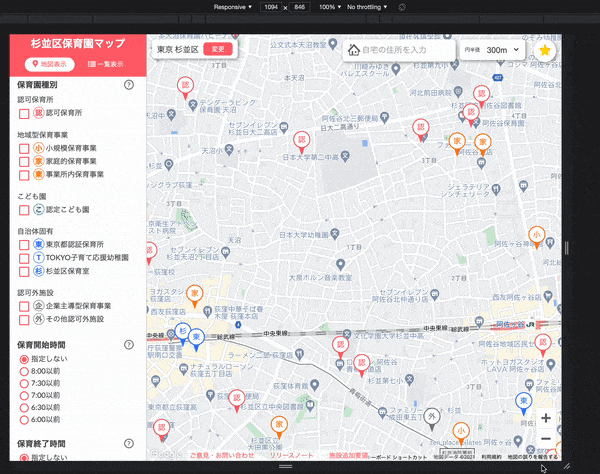The width and height of the screenshot is (600, 474).
Task: Click orange 家 marker near 大田黒公園
Action: click(x=279, y=427)
